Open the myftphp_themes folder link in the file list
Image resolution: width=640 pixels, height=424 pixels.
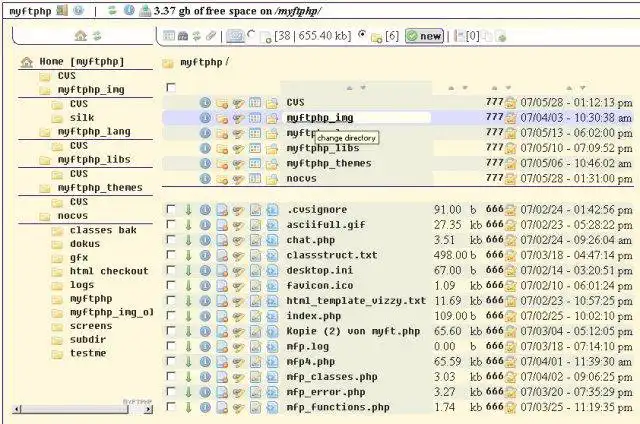click(x=329, y=163)
